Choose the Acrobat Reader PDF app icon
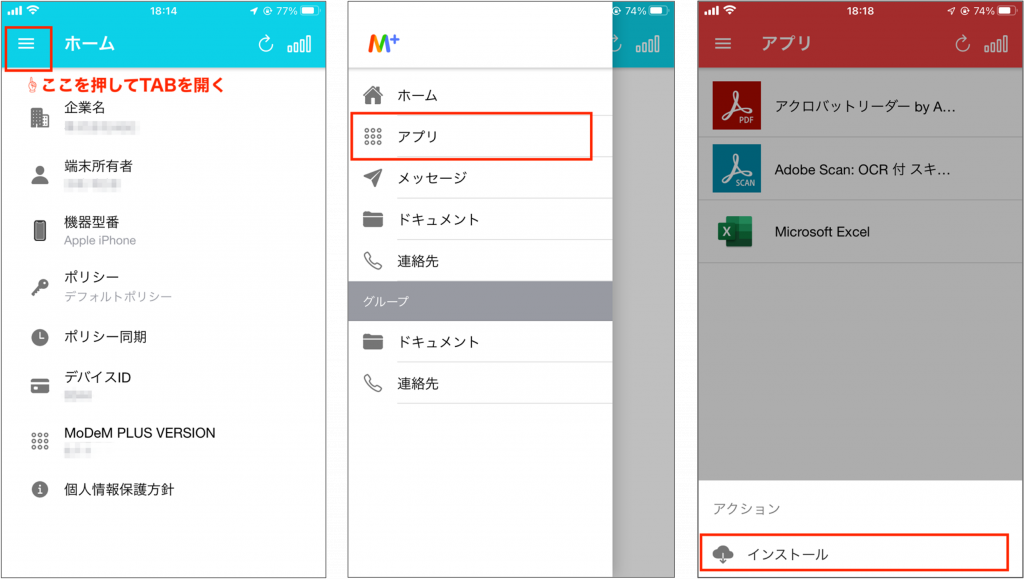Image resolution: width=1024 pixels, height=579 pixels. 736,106
